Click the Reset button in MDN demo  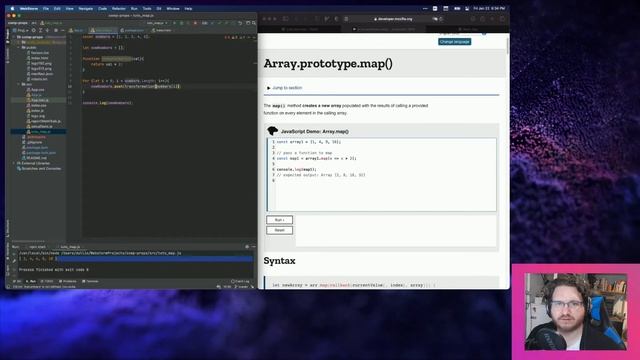pyautogui.click(x=280, y=230)
